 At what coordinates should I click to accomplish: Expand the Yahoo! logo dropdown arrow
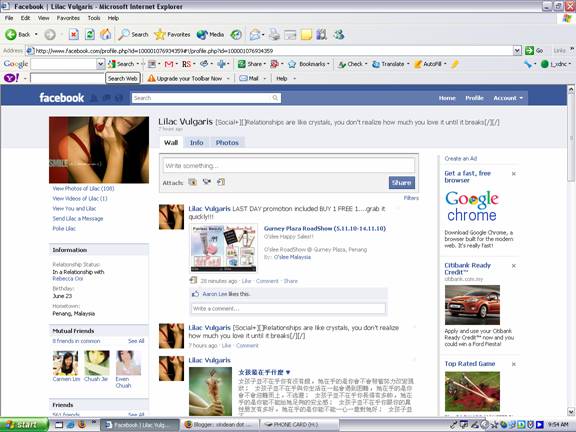25,78
